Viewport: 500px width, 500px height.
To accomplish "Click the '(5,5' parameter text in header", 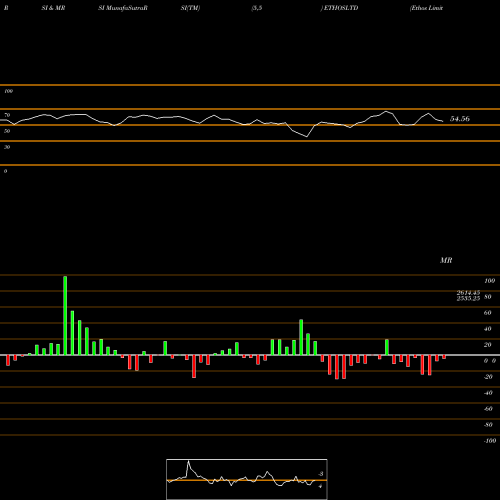I will [257, 8].
